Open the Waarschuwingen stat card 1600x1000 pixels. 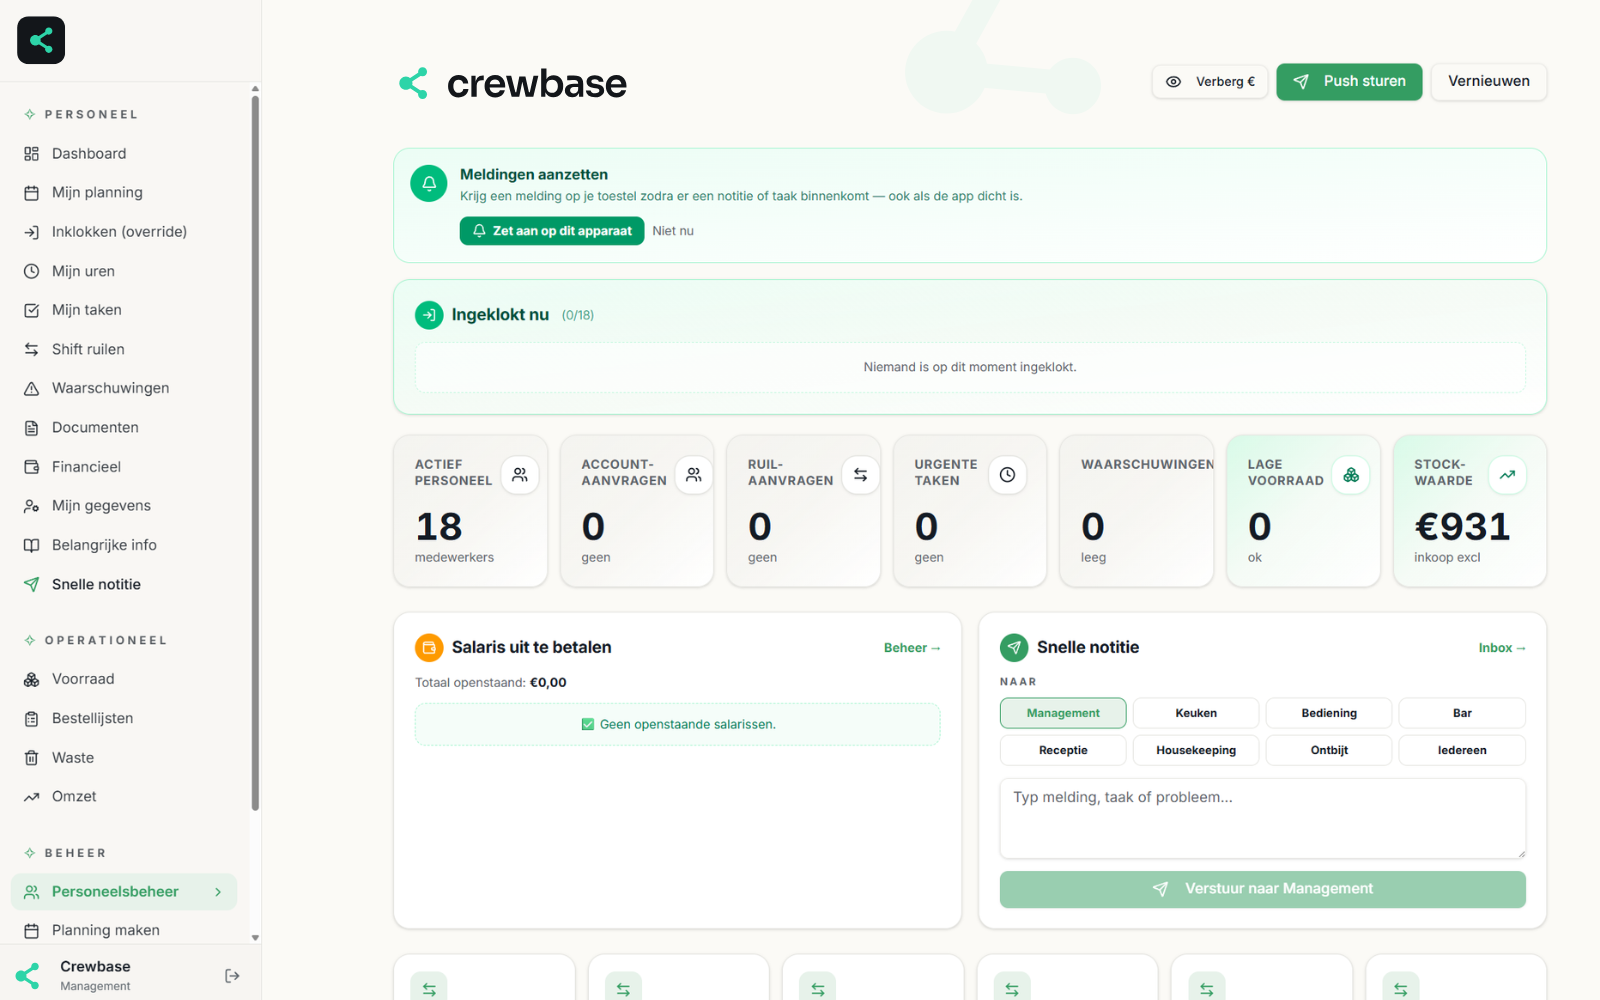click(1137, 511)
